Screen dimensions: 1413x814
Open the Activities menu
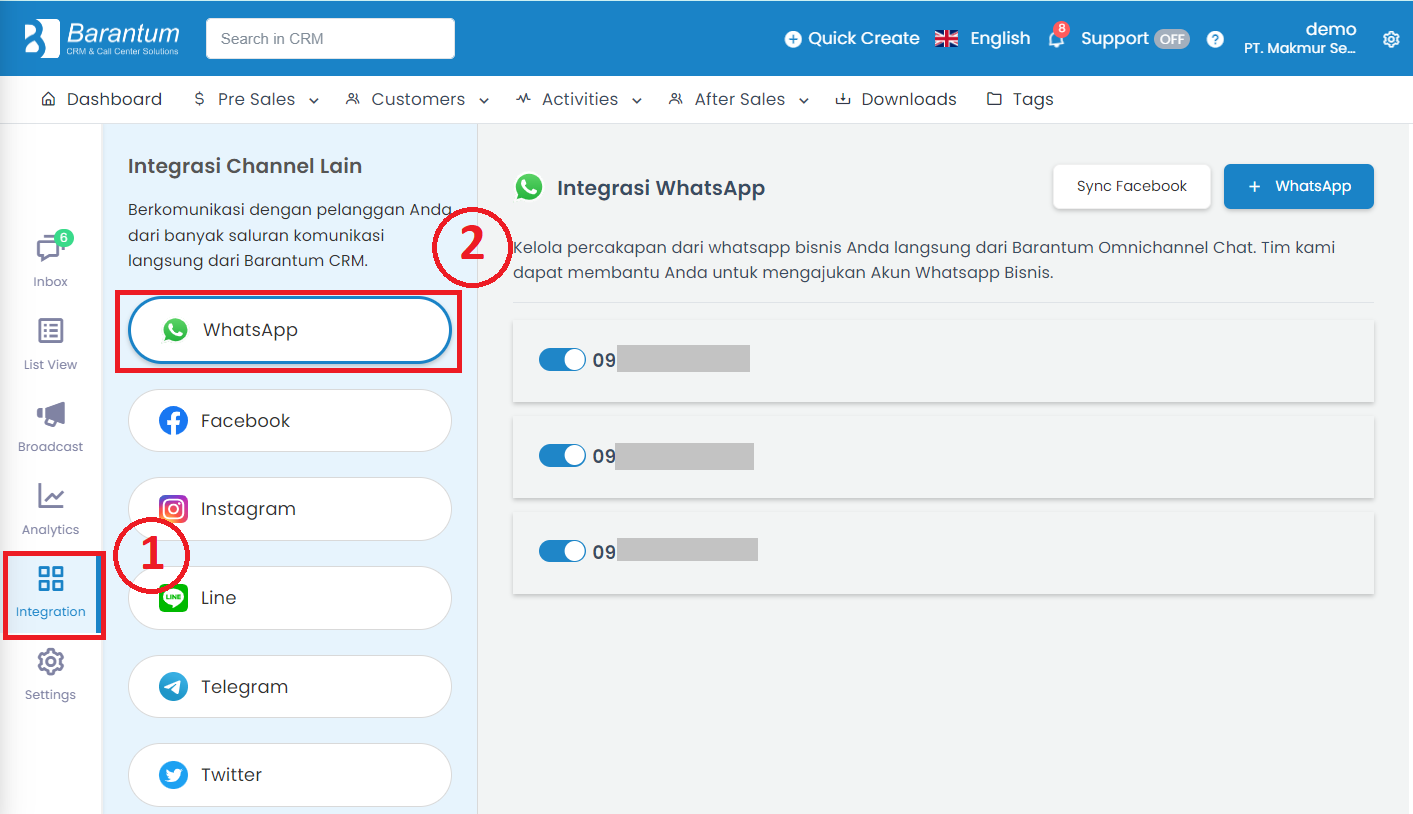(580, 99)
